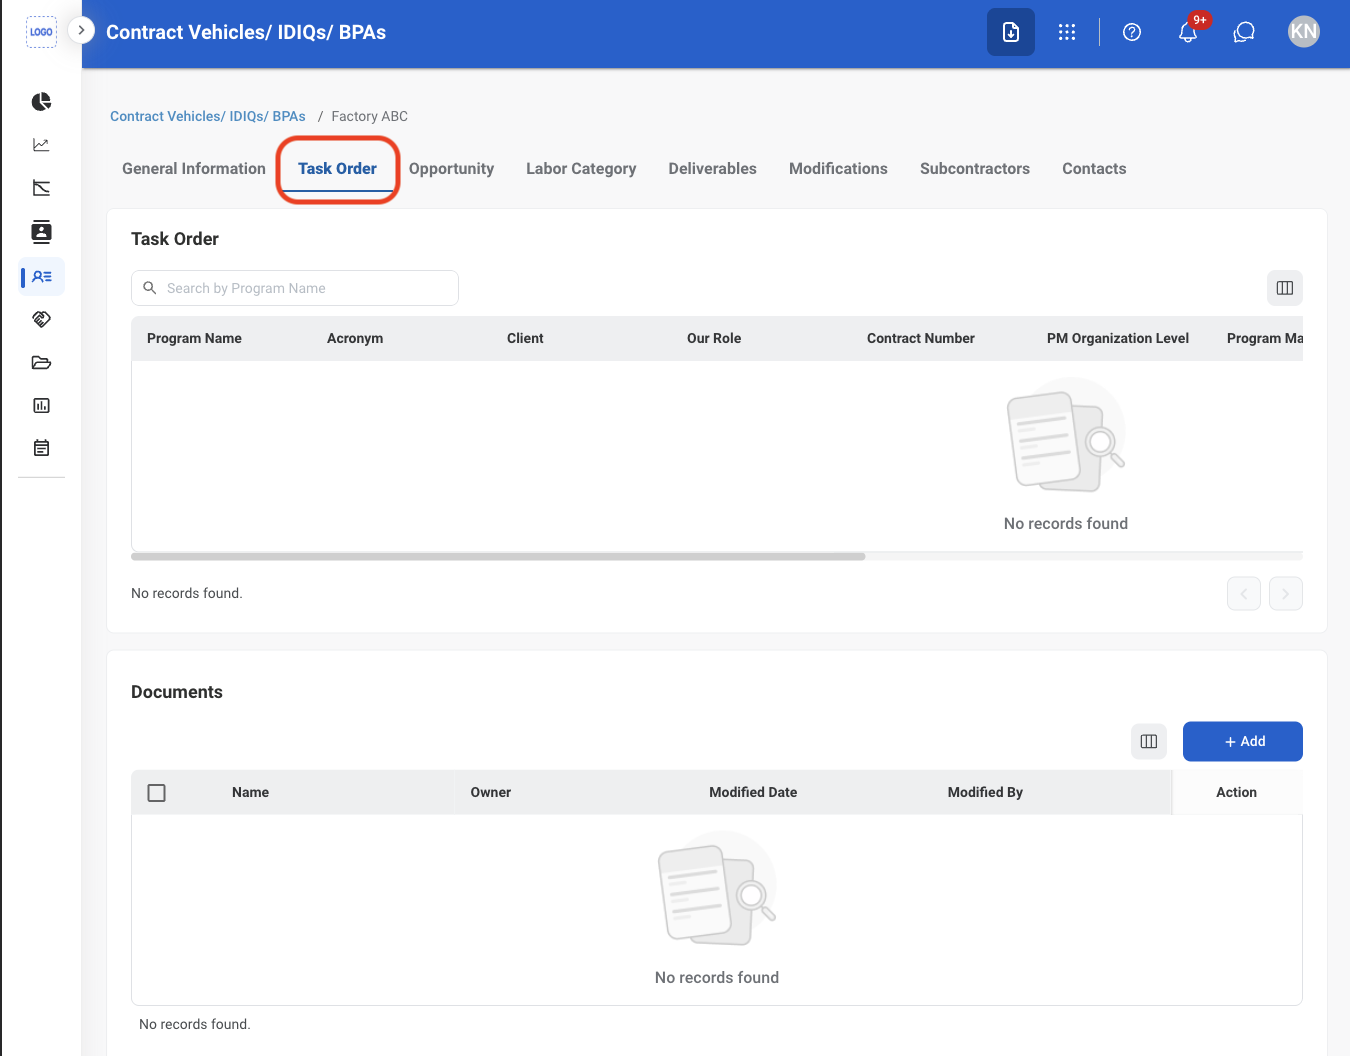This screenshot has width=1350, height=1056.
Task: Switch to the Labor Category tab
Action: click(581, 169)
